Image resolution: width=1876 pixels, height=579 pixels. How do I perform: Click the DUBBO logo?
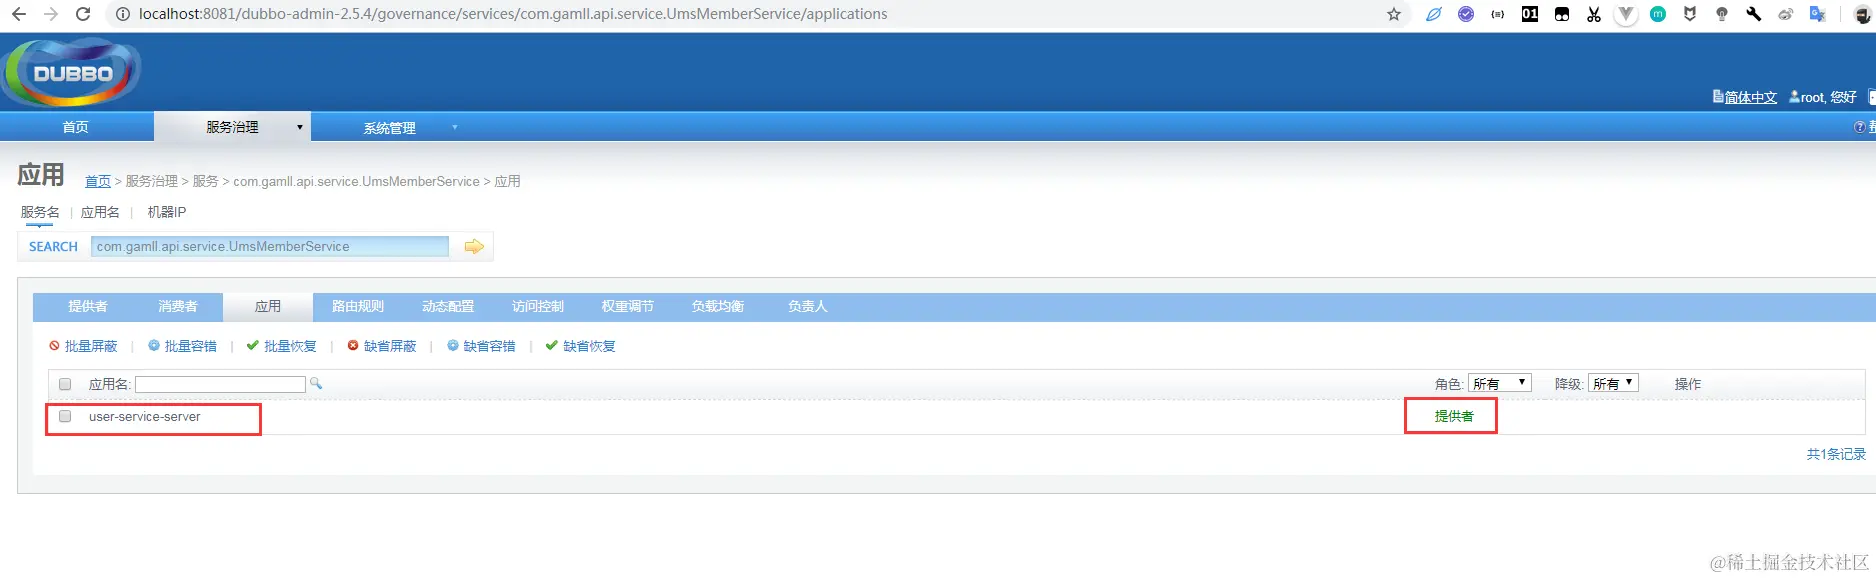click(72, 72)
